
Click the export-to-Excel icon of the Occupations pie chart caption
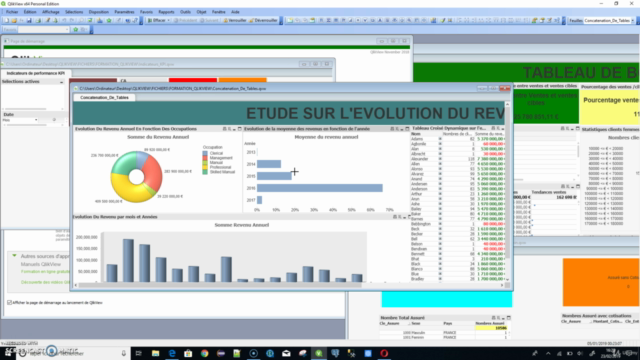coord(229,129)
